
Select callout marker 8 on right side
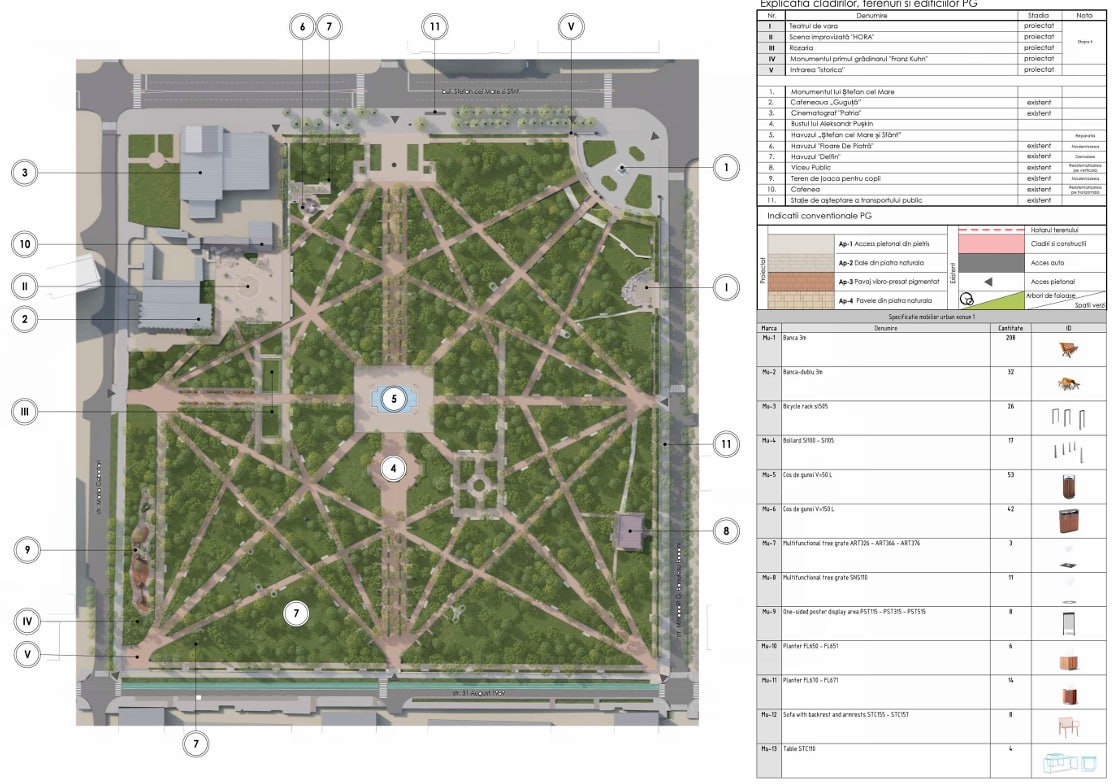pyautogui.click(x=725, y=532)
